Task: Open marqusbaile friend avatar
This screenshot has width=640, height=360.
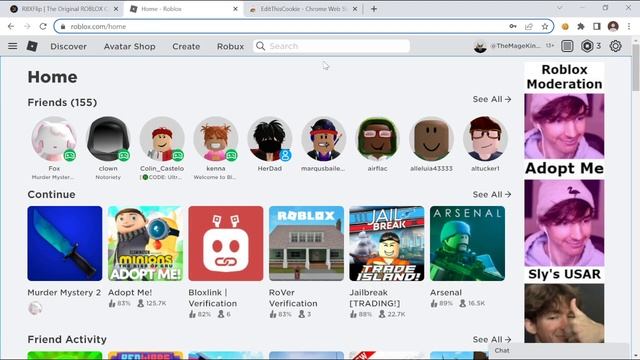Action: click(x=323, y=139)
